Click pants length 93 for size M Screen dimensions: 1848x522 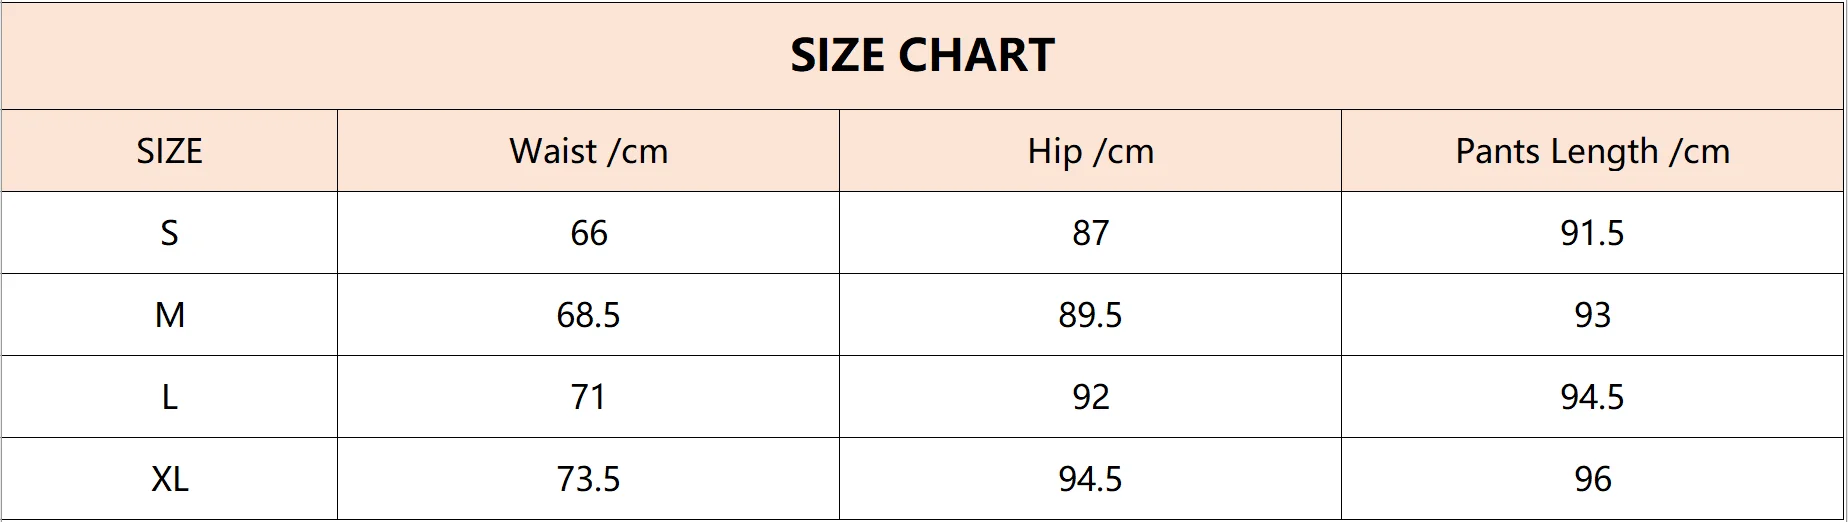coord(1592,315)
